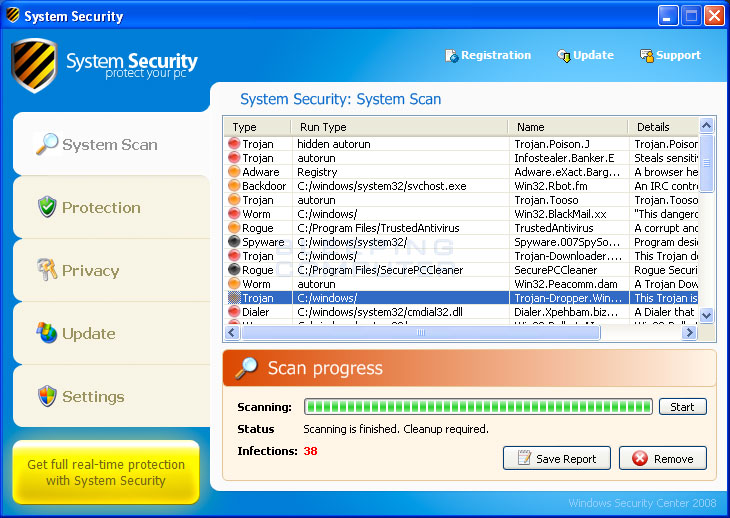The width and height of the screenshot is (730, 518).
Task: Click the orange icon in Adware row
Action: point(234,172)
